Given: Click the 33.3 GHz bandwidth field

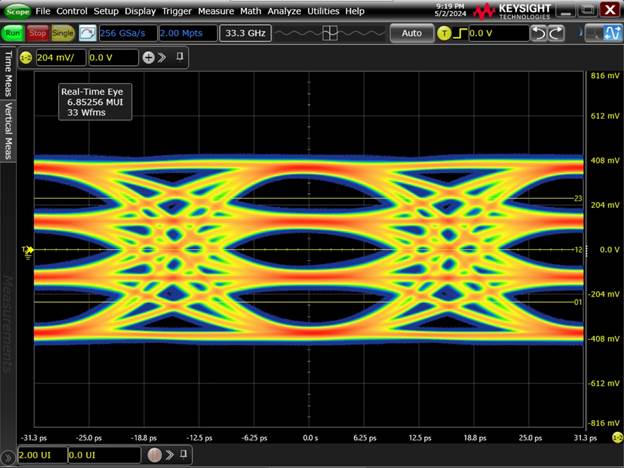Looking at the screenshot, I should click(245, 33).
